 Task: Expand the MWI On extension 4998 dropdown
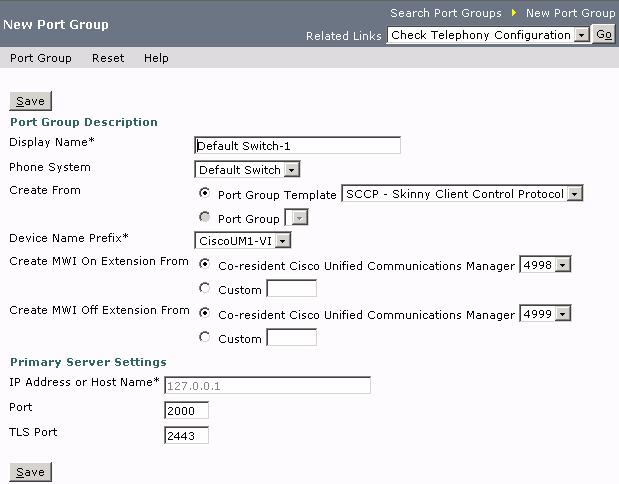tap(545, 265)
